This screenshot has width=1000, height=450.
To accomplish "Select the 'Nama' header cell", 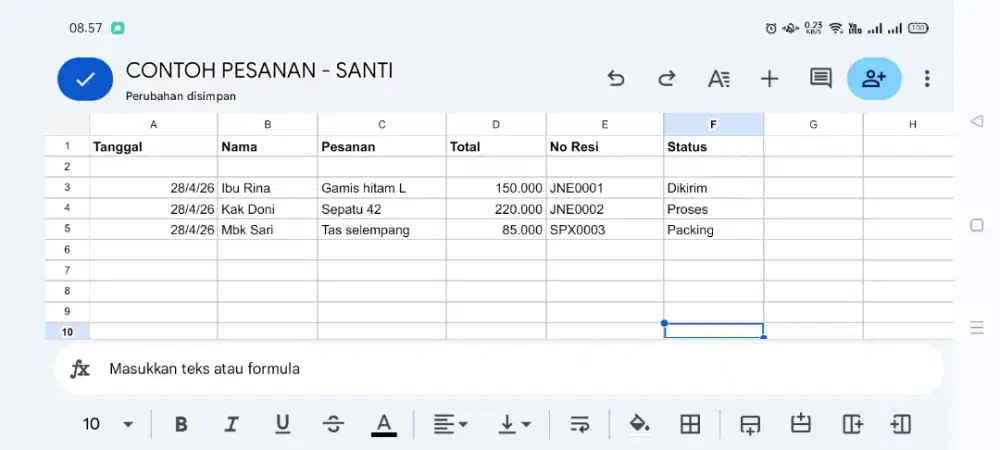I will 267,147.
